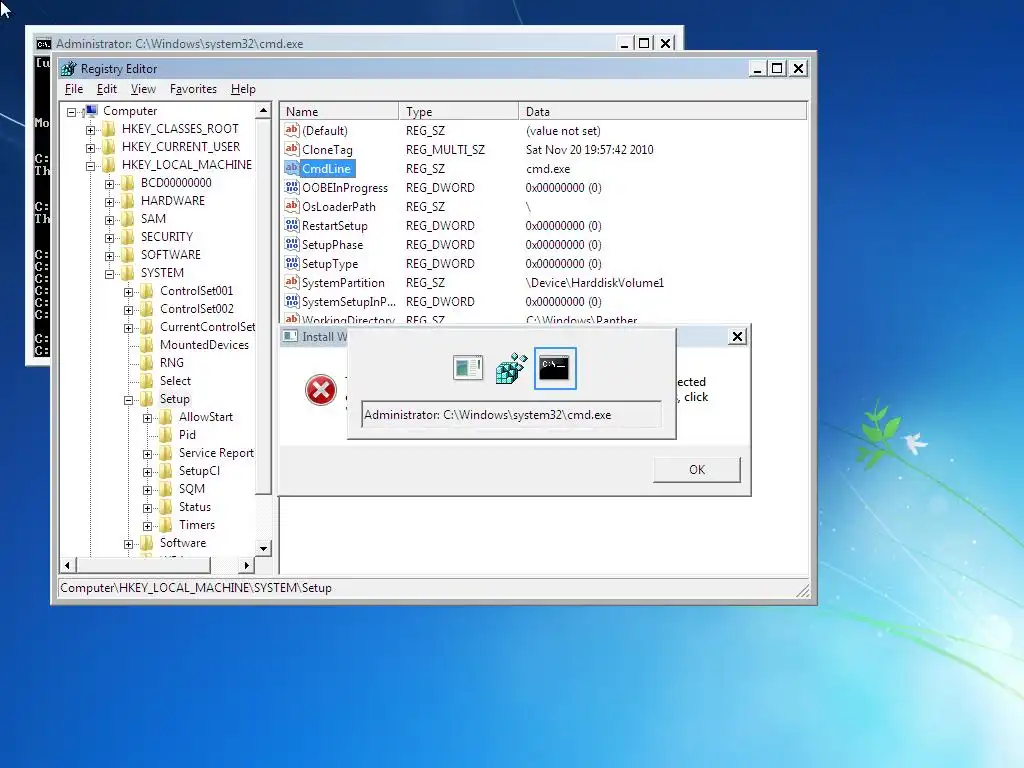
Task: Open the Edit menu
Action: 106,89
